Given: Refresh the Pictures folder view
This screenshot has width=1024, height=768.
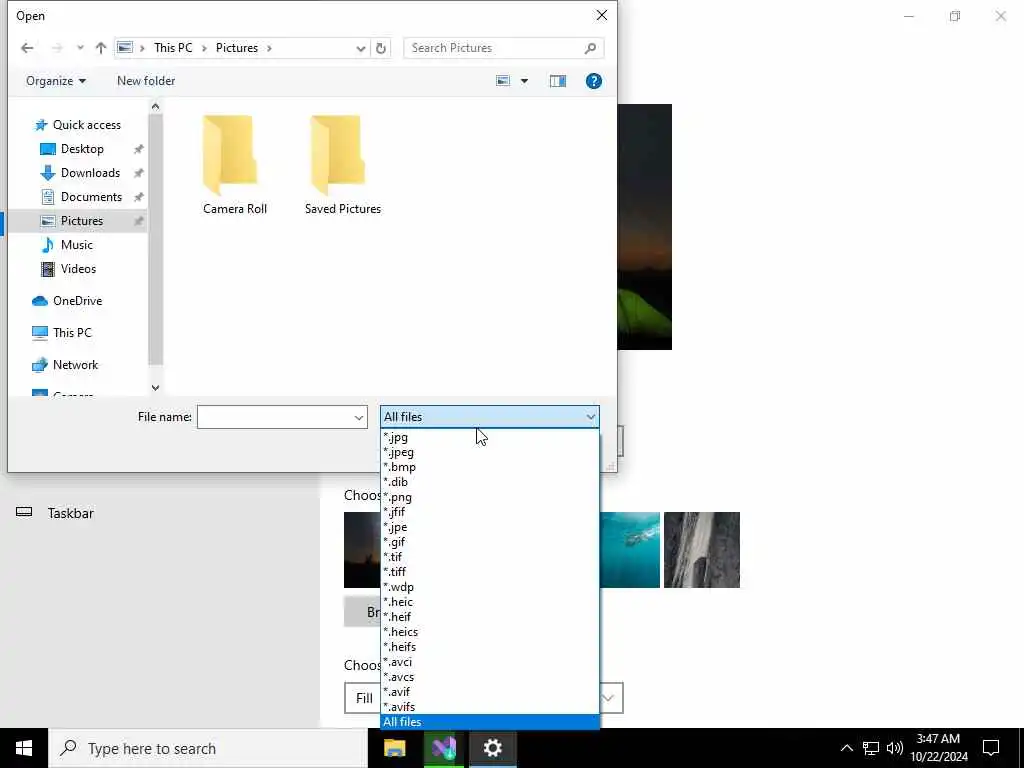Looking at the screenshot, I should pos(381,48).
